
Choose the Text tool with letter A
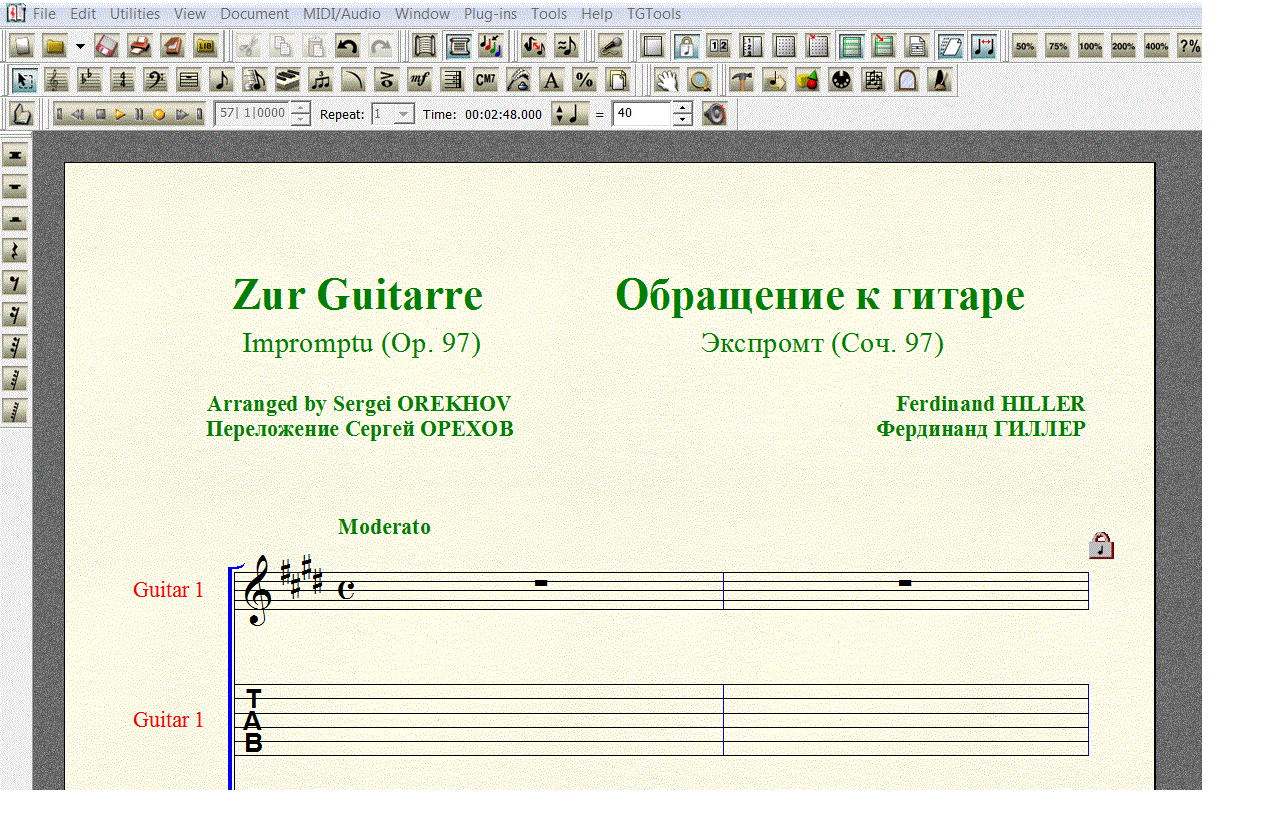click(x=551, y=80)
